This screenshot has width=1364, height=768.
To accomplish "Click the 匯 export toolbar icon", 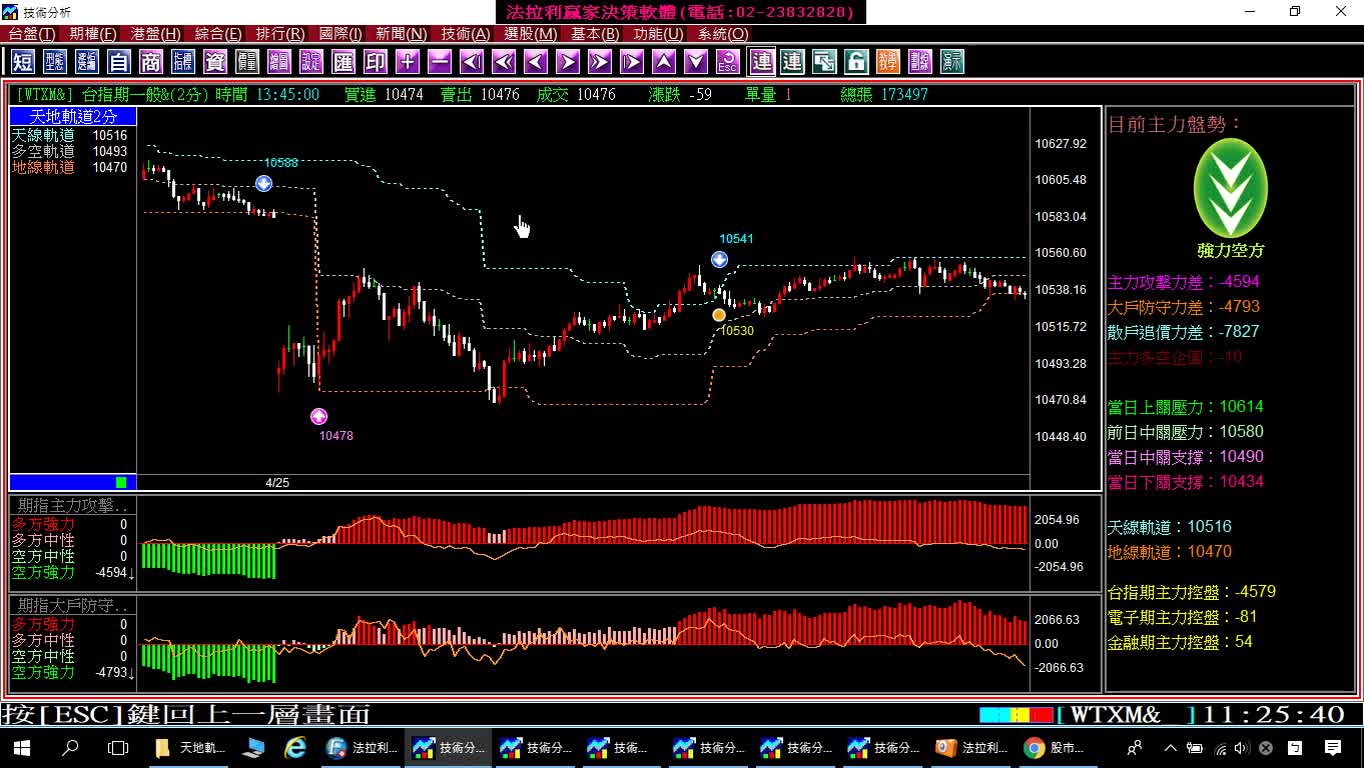I will click(343, 62).
